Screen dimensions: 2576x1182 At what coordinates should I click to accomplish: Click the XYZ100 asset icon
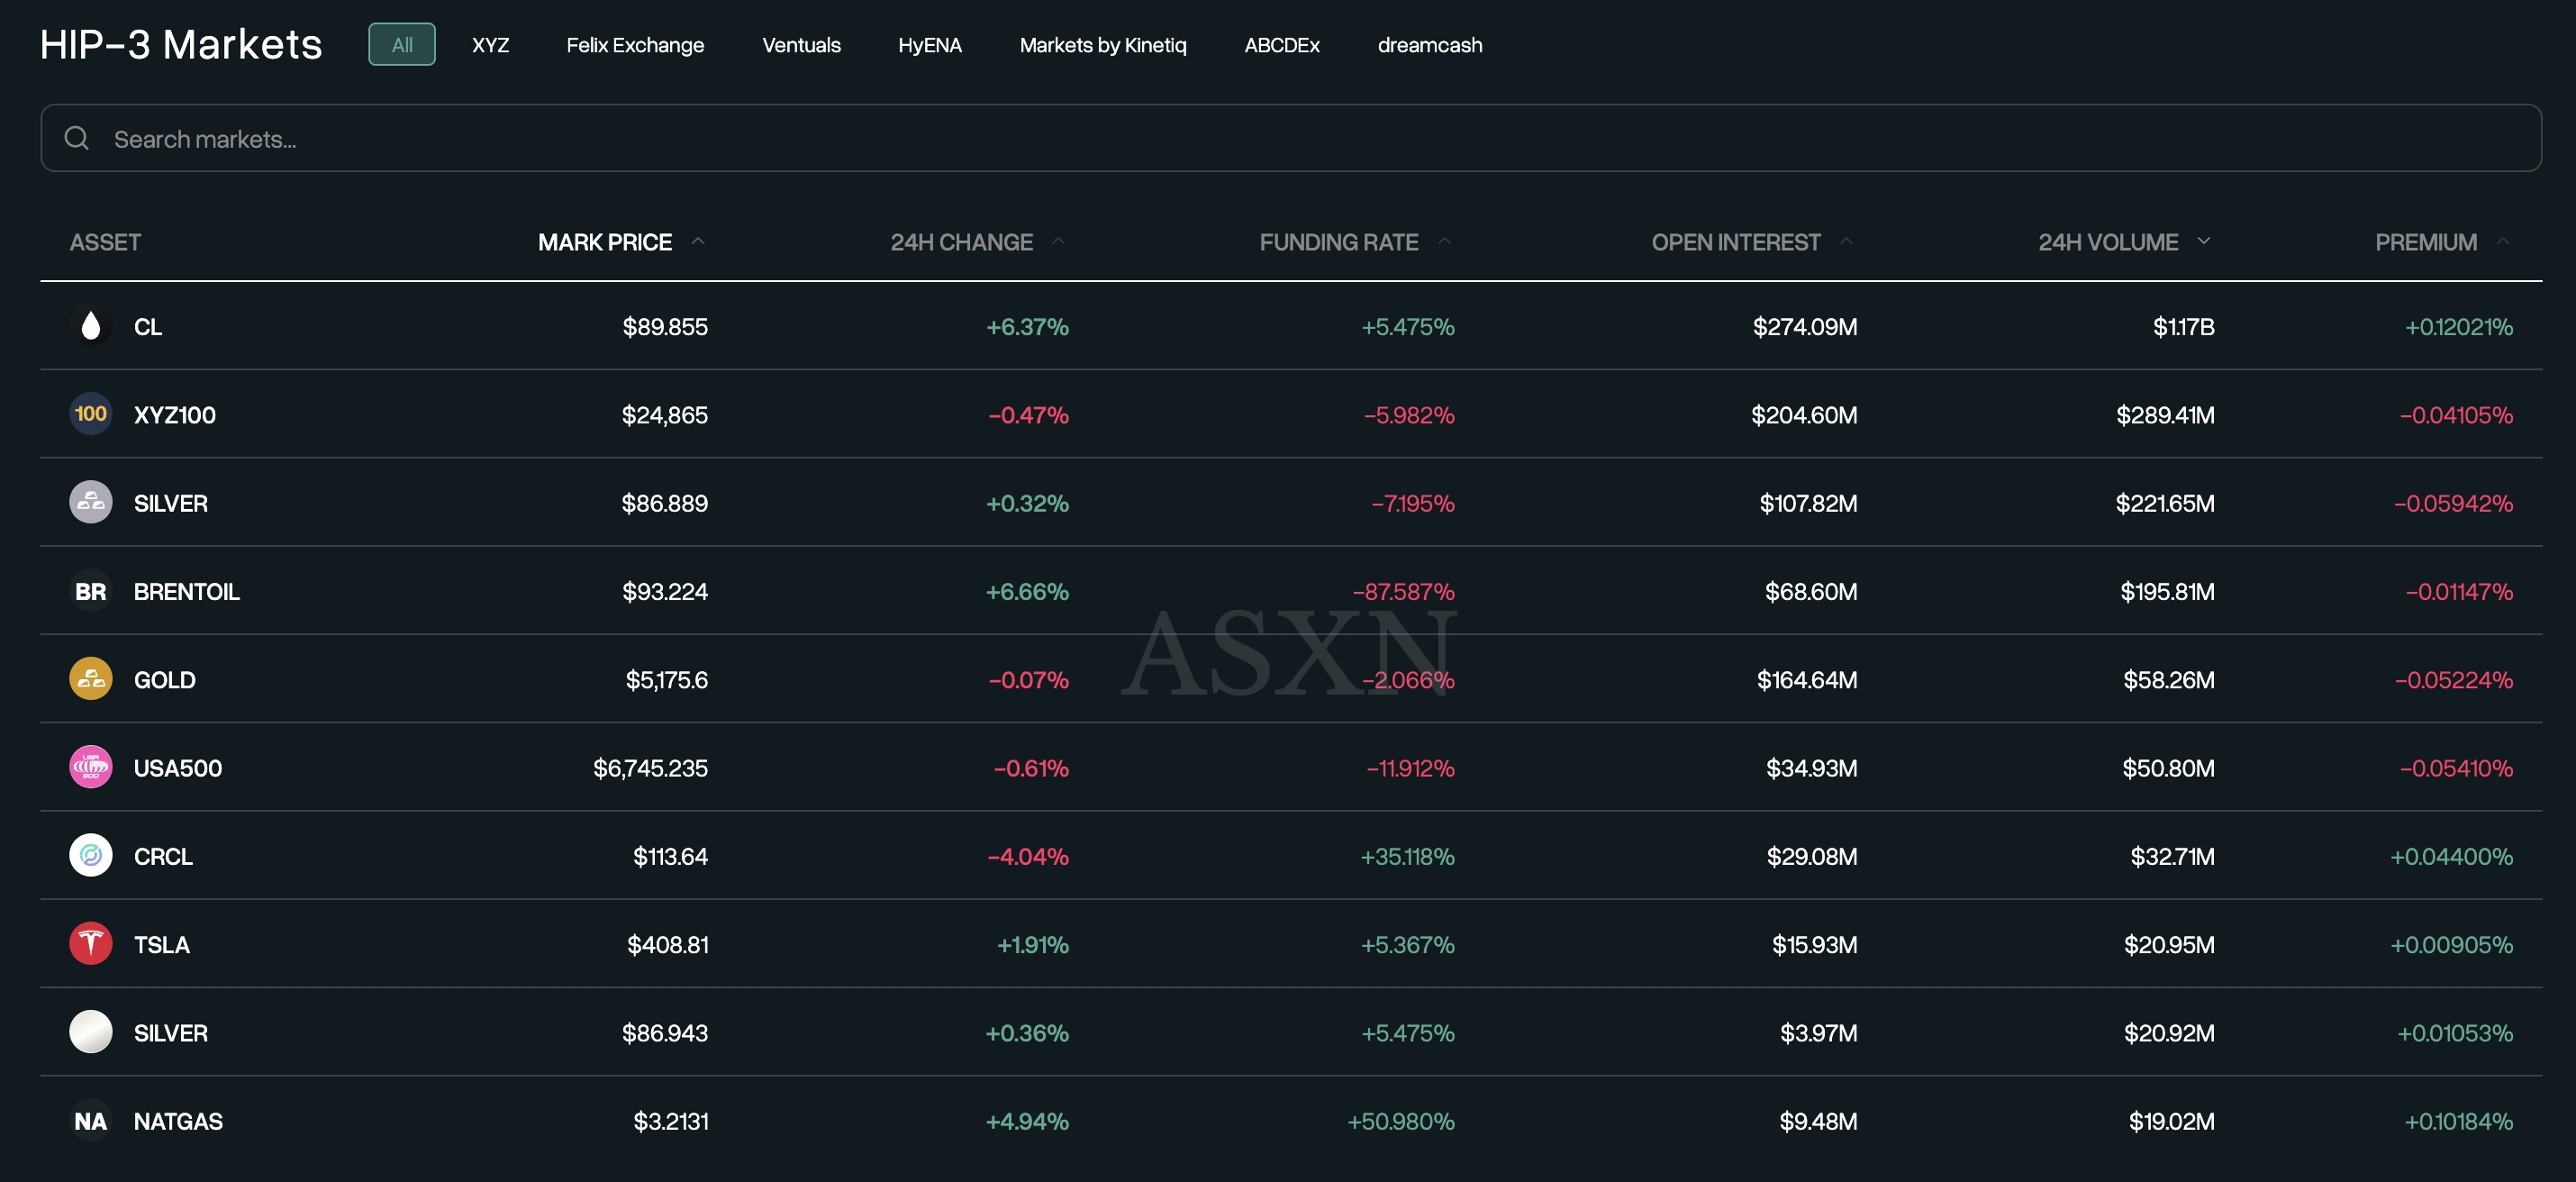pos(90,414)
